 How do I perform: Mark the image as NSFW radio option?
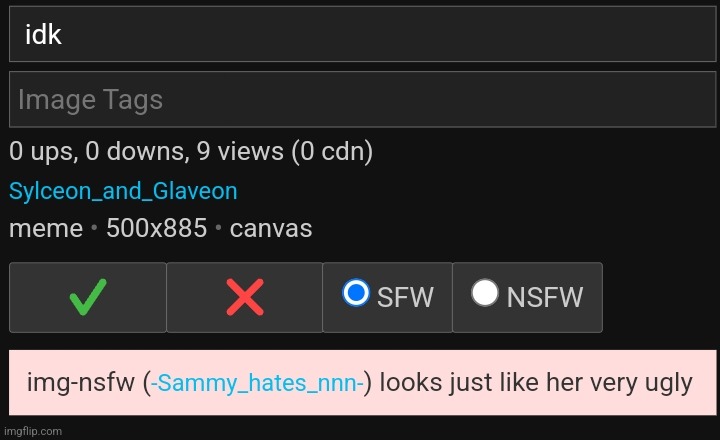(484, 293)
